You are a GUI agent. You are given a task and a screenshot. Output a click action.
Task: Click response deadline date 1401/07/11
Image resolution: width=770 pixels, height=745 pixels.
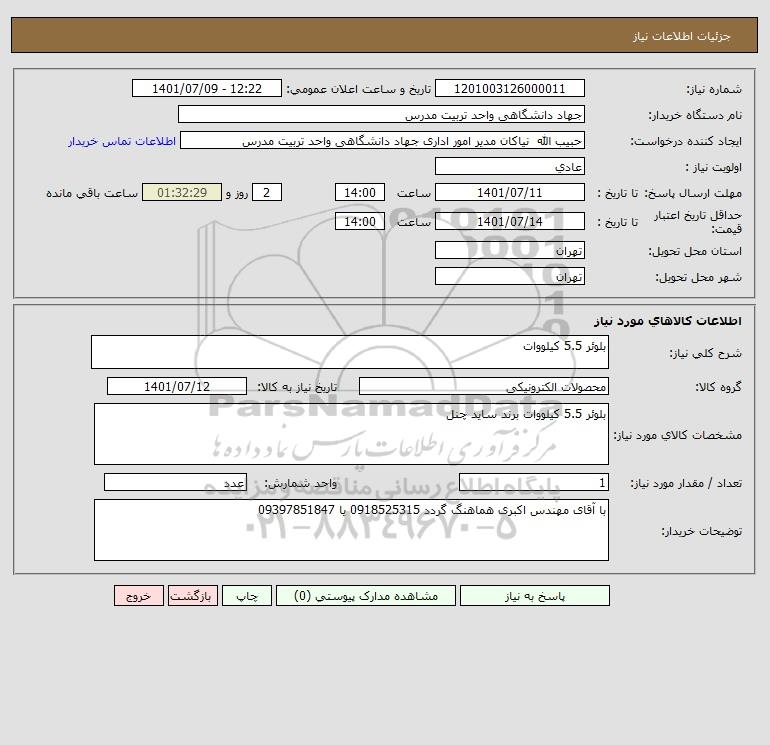(510, 193)
